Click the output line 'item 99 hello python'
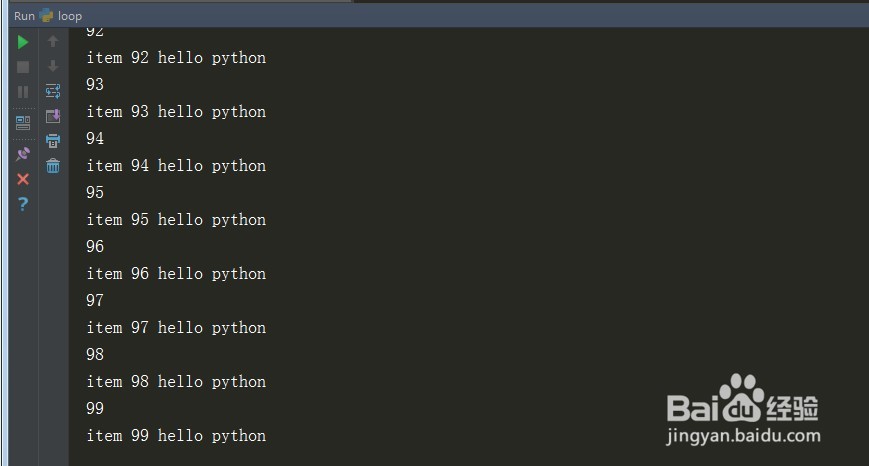The height and width of the screenshot is (466, 869). tap(176, 436)
